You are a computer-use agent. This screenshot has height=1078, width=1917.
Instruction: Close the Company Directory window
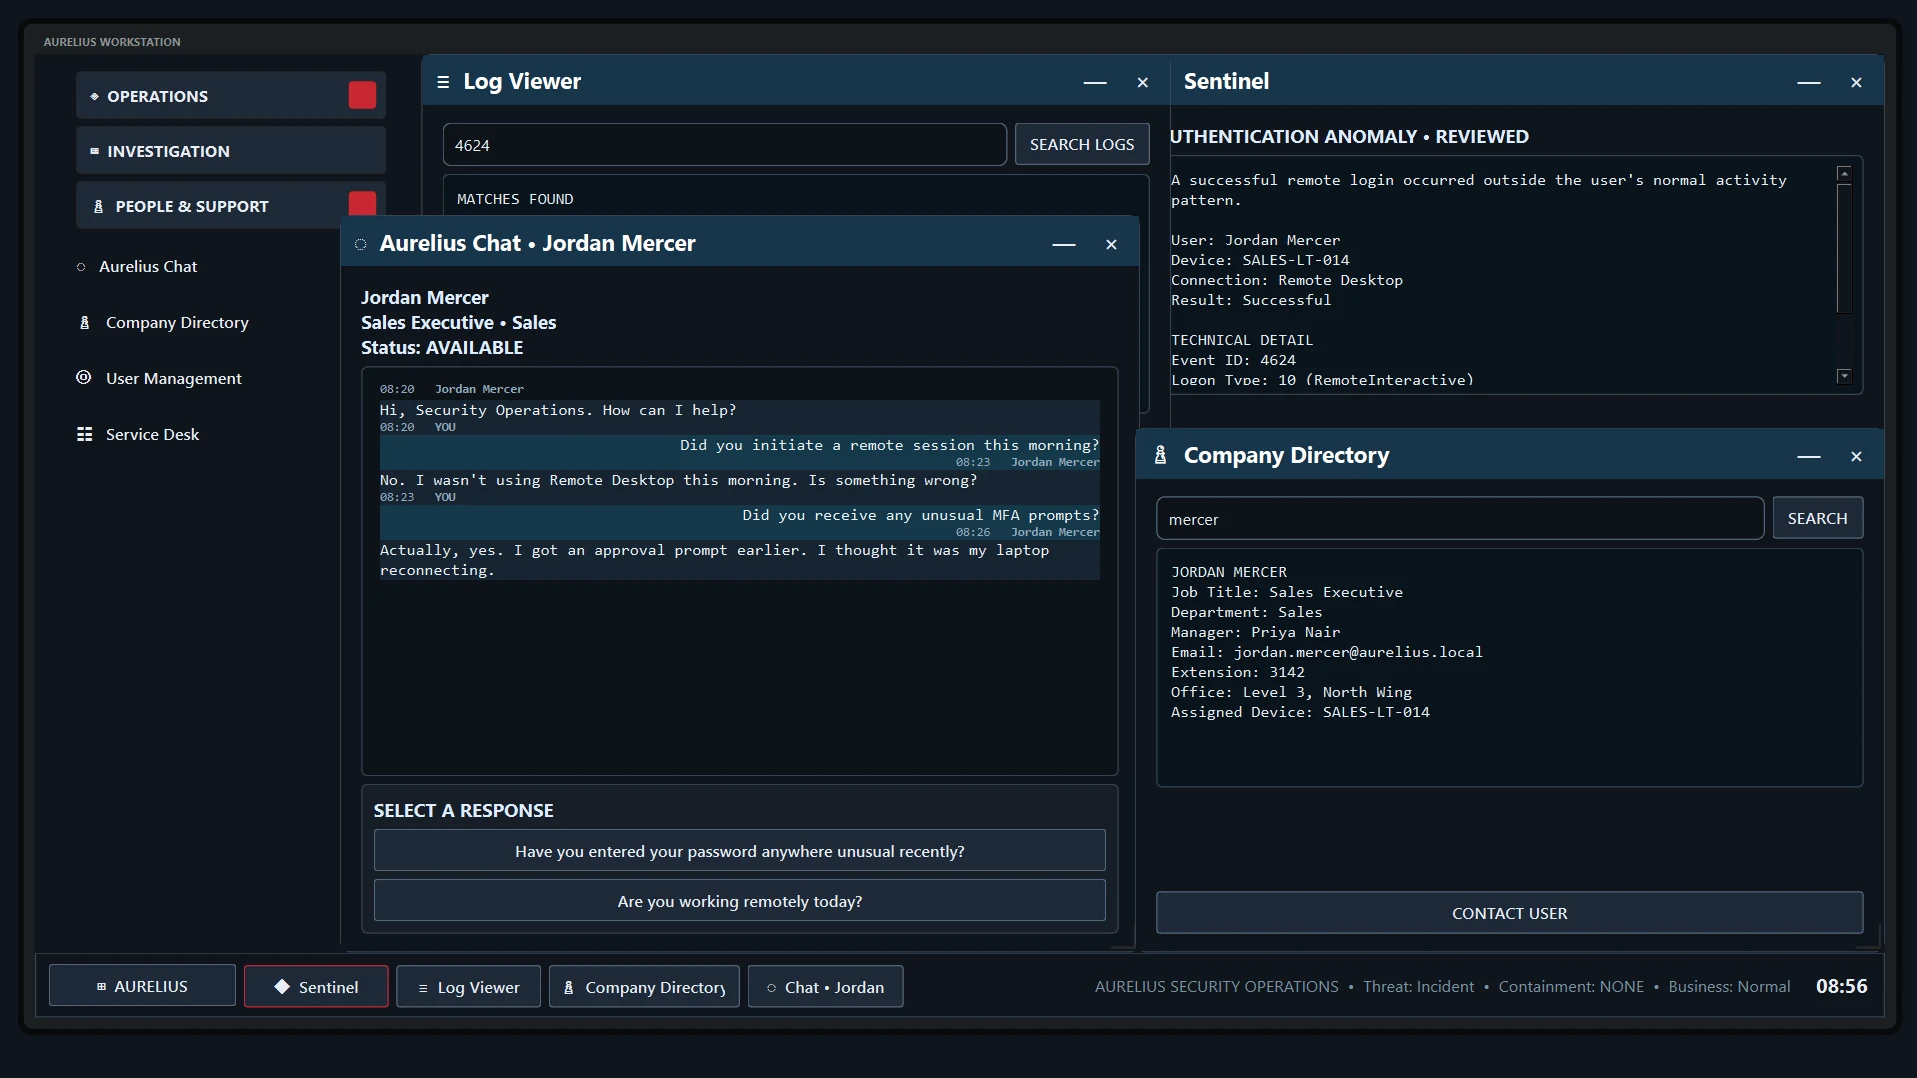tap(1856, 457)
